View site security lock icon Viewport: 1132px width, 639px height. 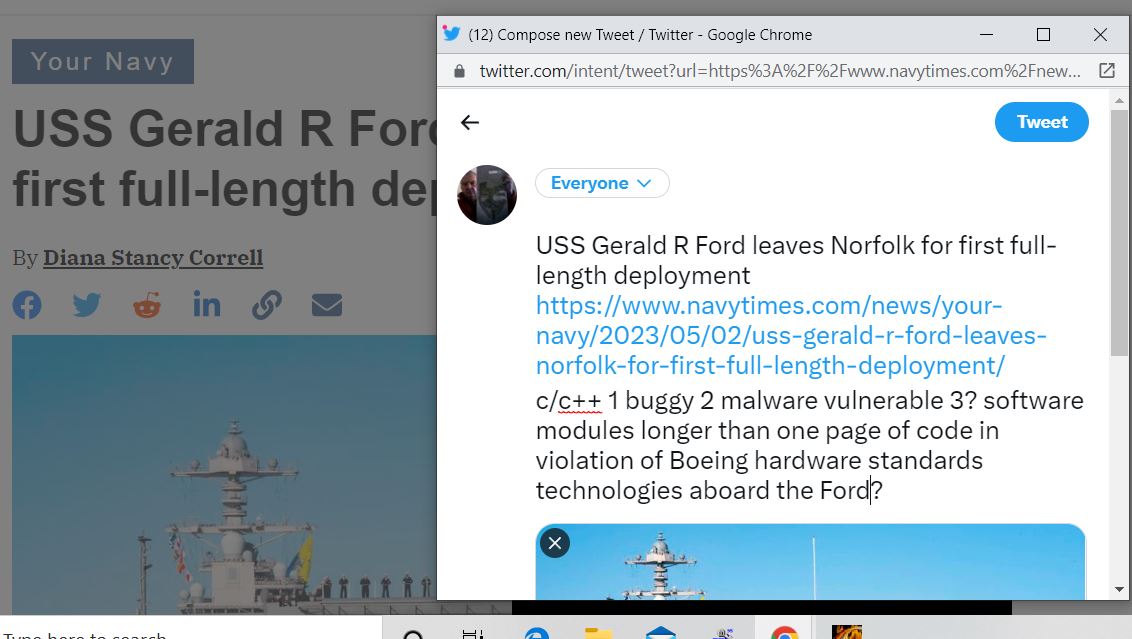tap(459, 71)
